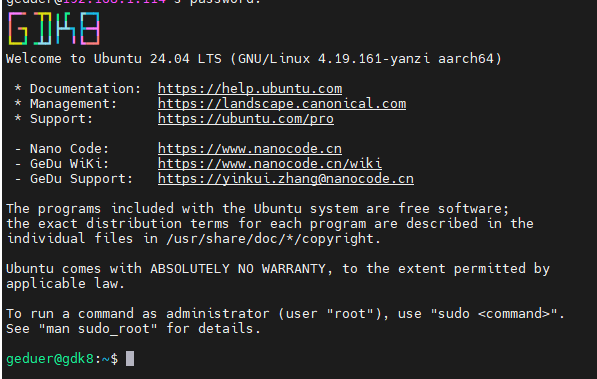Screen dimensions: 597x379
Task: Open the ubuntu.com/pro support link
Action: pyautogui.click(x=246, y=119)
